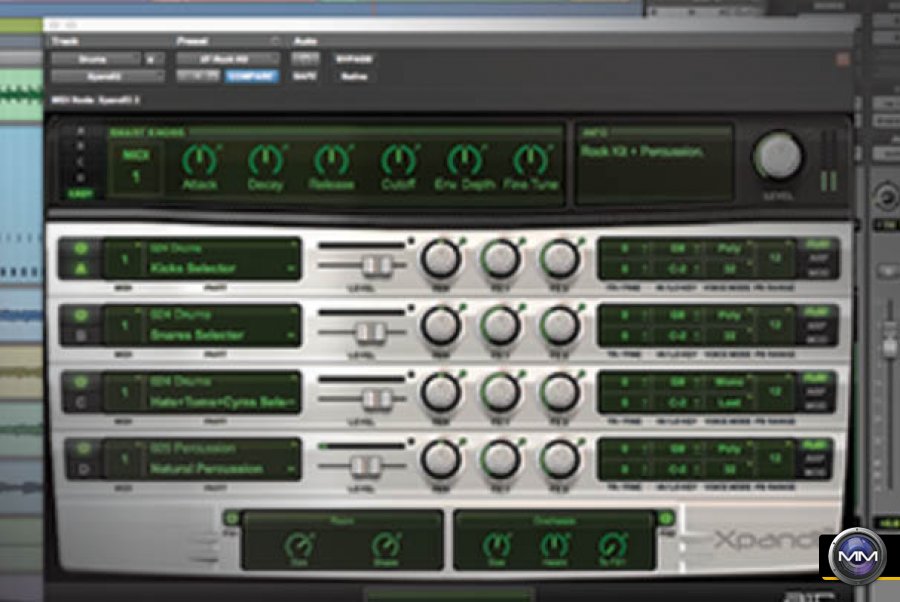Click the Level fader on Snares Selector row
The width and height of the screenshot is (900, 602).
pyautogui.click(x=370, y=332)
